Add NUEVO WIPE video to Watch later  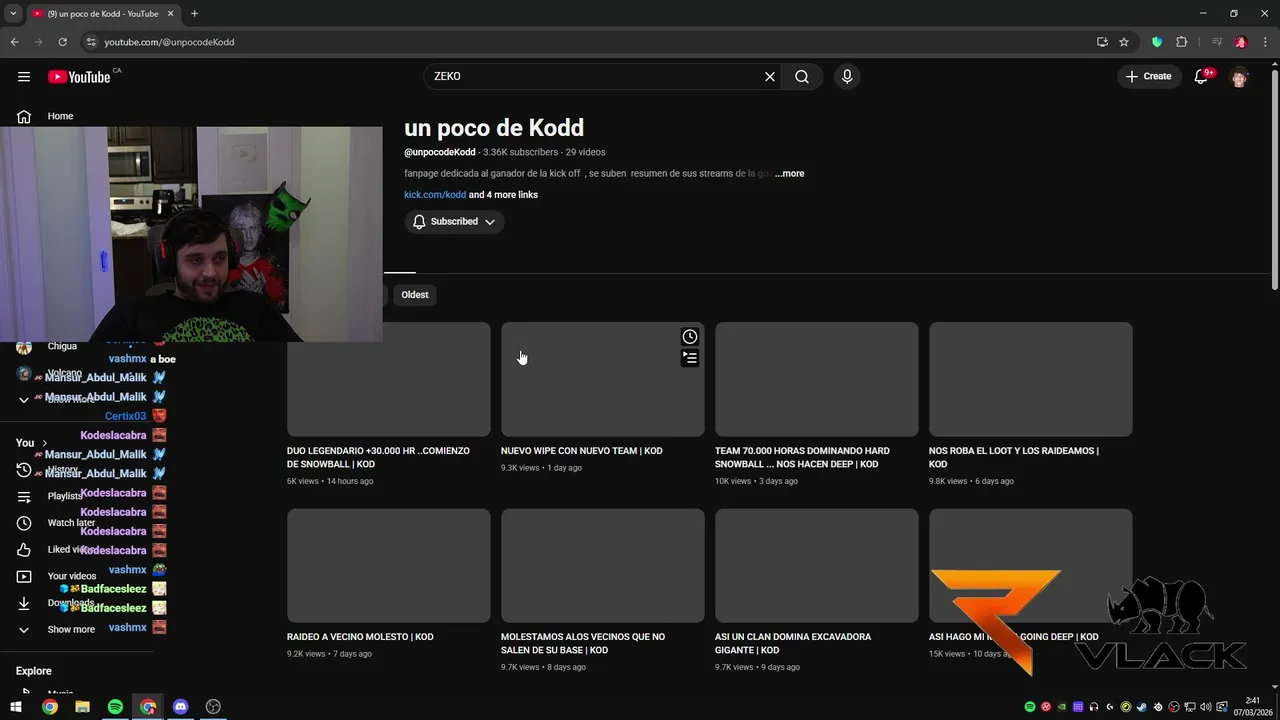tap(690, 337)
